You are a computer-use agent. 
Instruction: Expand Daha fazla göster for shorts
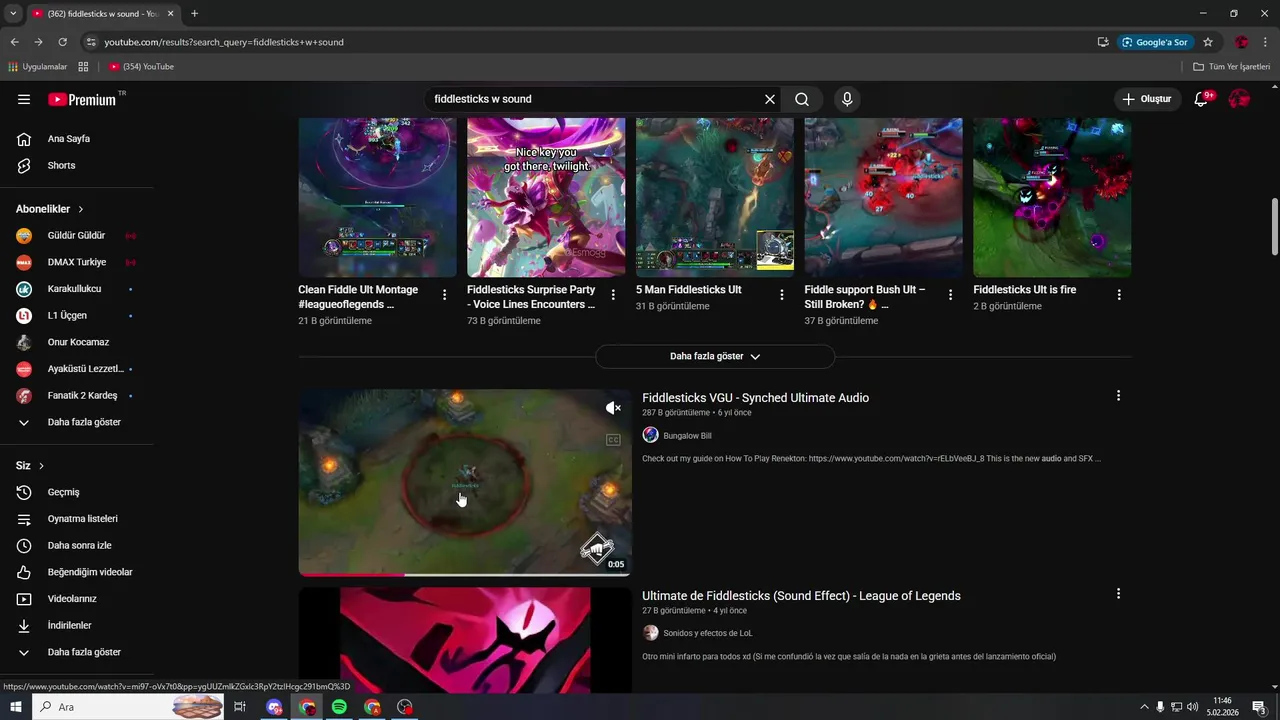click(715, 356)
